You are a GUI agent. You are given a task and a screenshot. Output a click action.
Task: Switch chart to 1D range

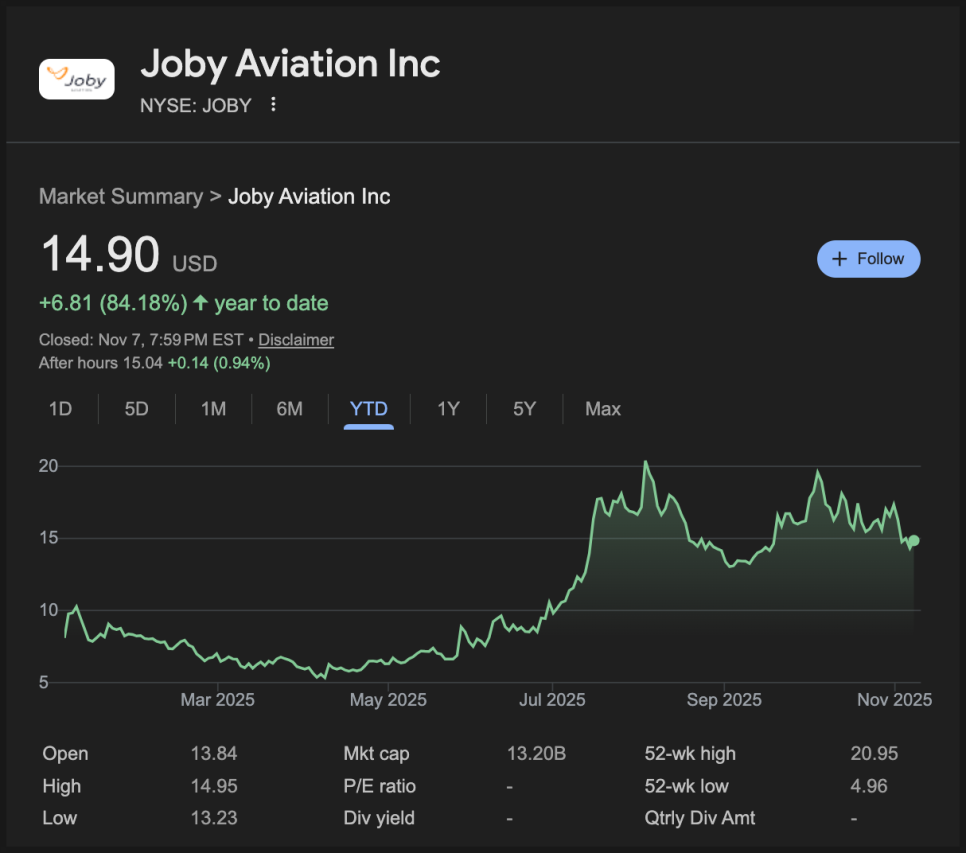pyautogui.click(x=60, y=409)
